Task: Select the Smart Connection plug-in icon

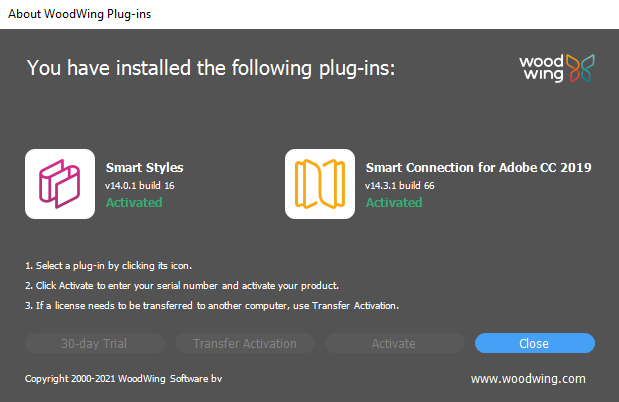Action: [x=320, y=184]
